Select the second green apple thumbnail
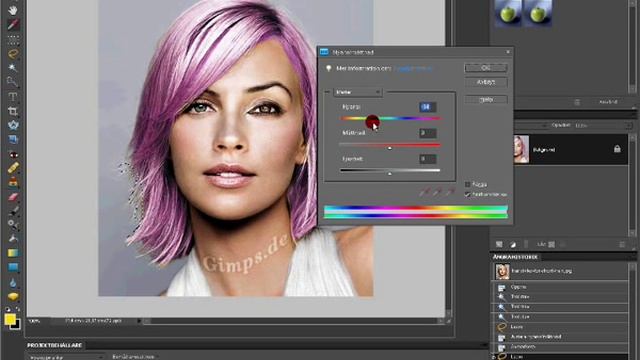 (x=538, y=13)
